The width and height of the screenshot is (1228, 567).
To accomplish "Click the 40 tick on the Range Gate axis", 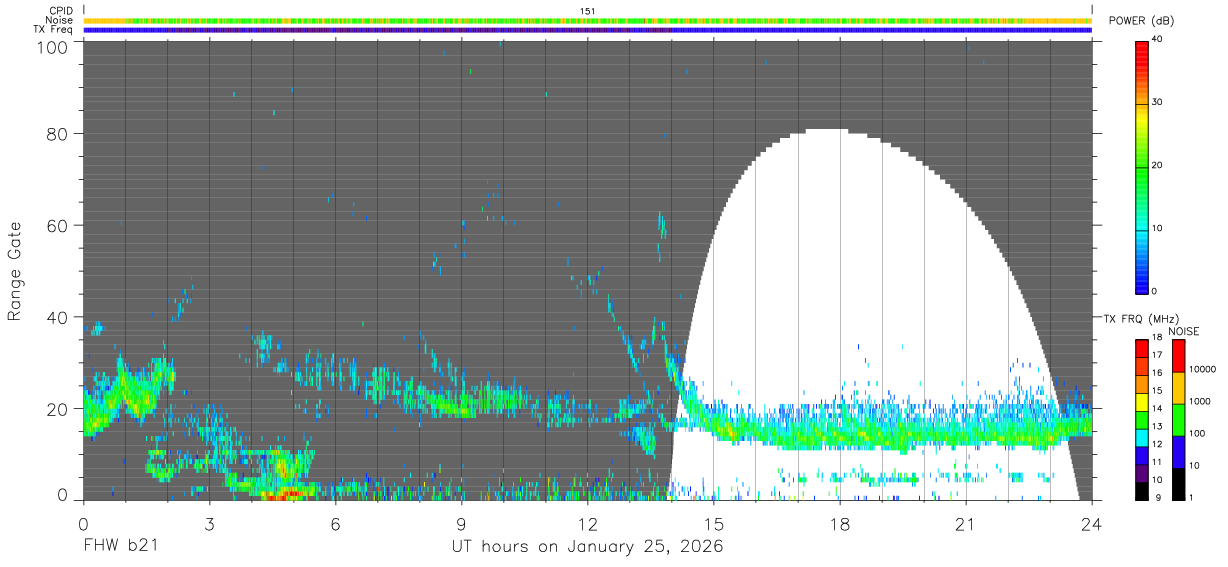I will 60,317.
